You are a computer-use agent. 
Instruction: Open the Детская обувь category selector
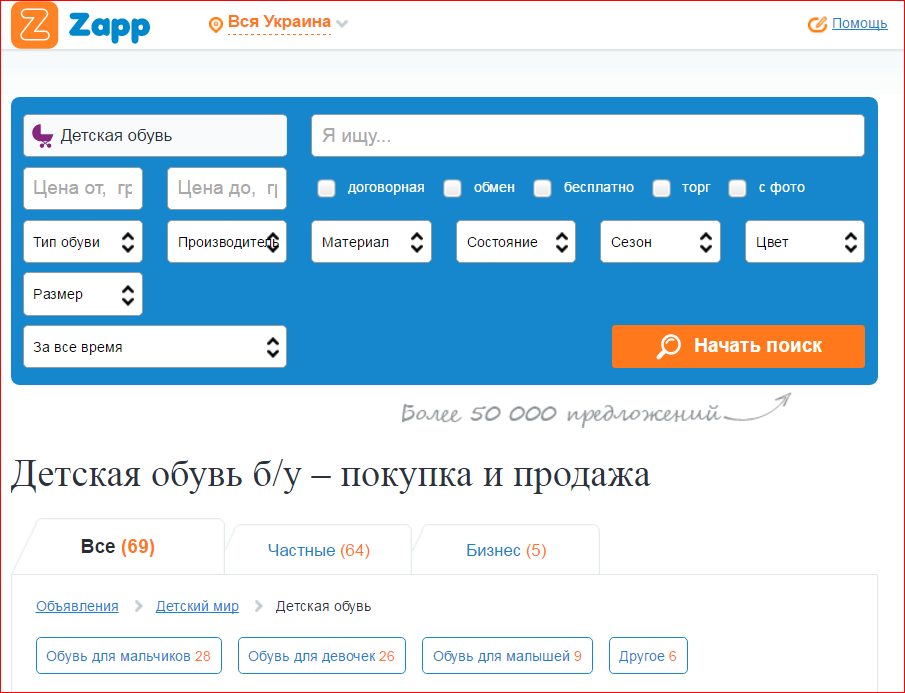click(155, 136)
